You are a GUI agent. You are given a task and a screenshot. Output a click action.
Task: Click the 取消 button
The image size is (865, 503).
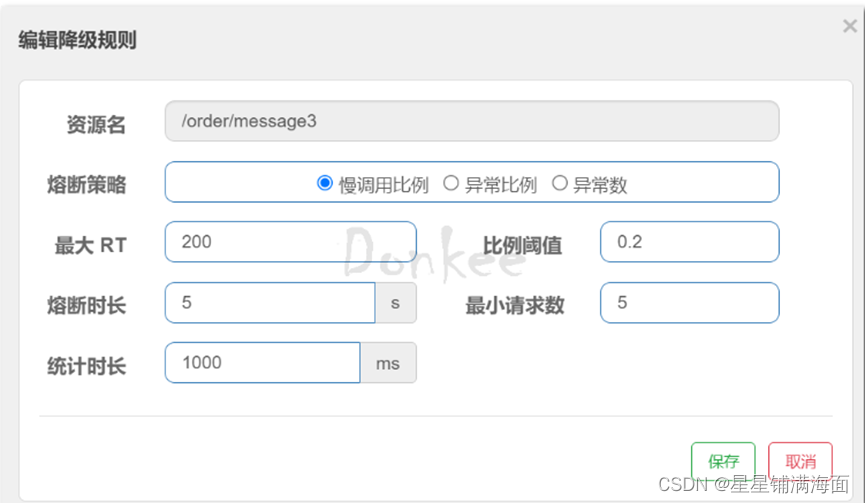(x=800, y=461)
